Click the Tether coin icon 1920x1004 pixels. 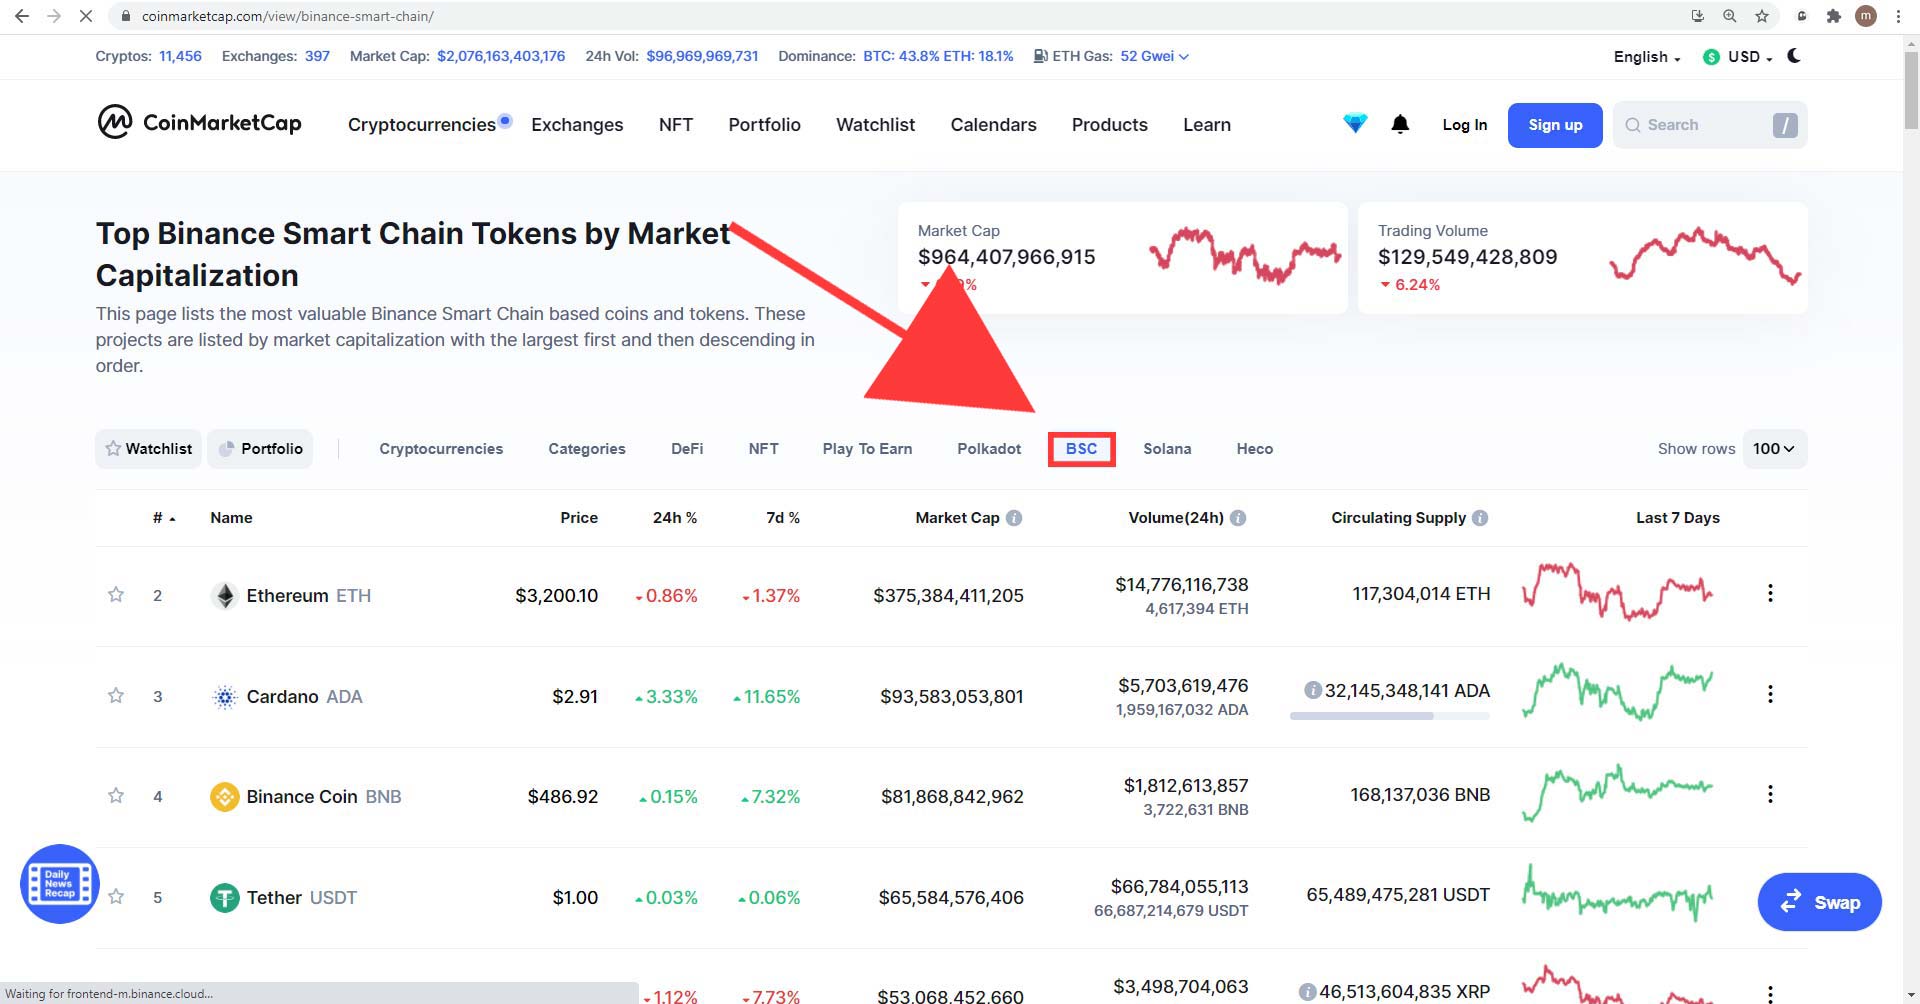225,898
